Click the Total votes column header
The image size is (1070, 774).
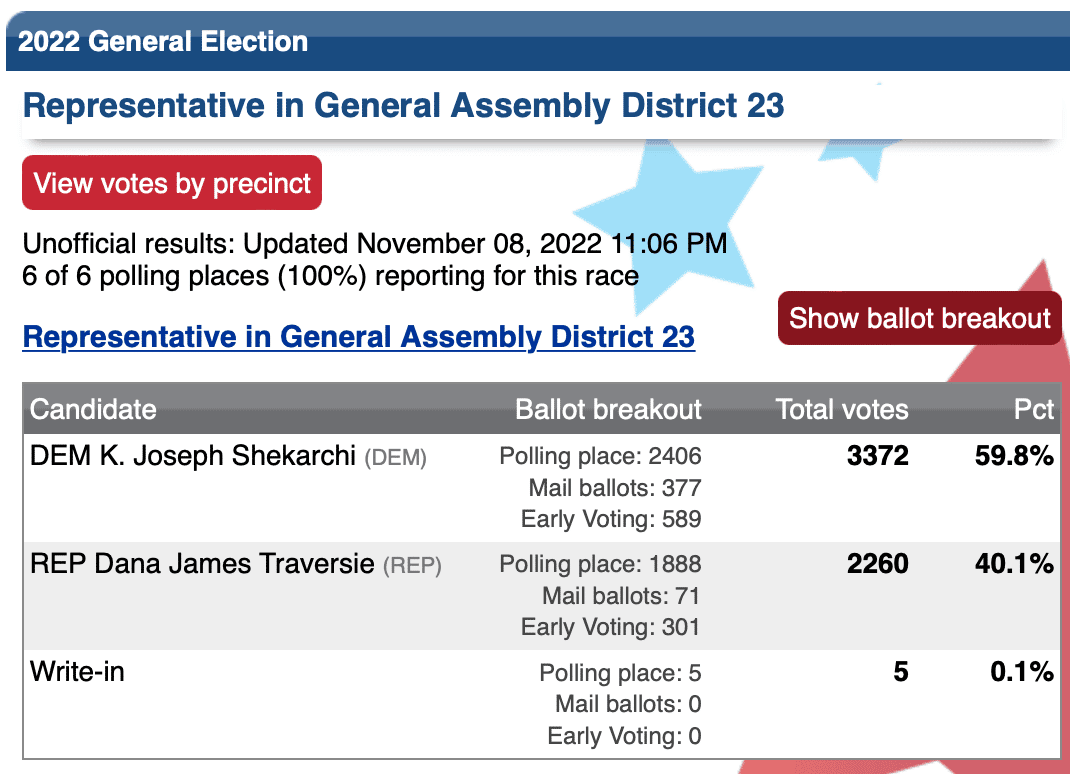coord(842,409)
